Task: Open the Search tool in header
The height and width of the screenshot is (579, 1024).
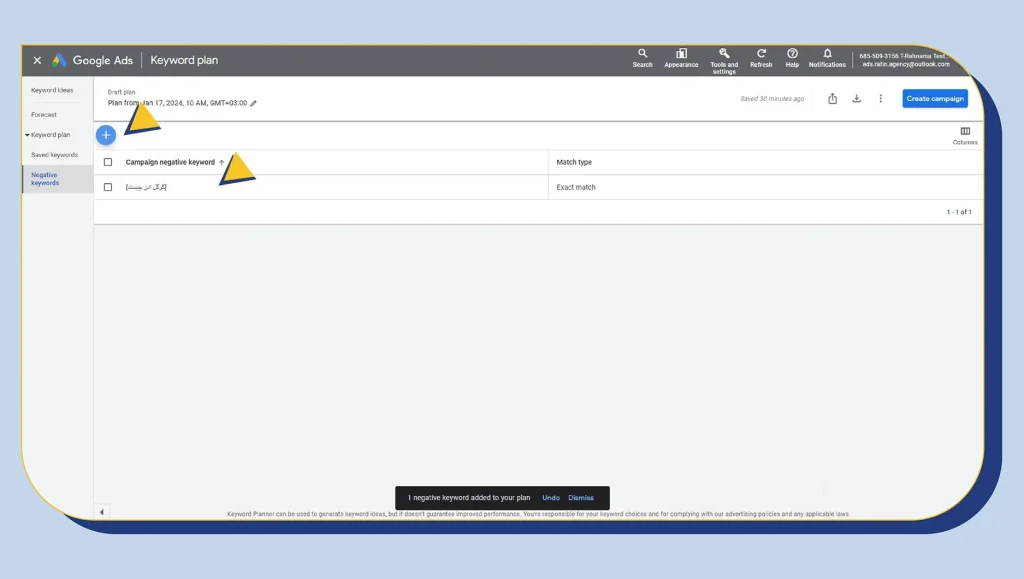Action: pos(643,58)
